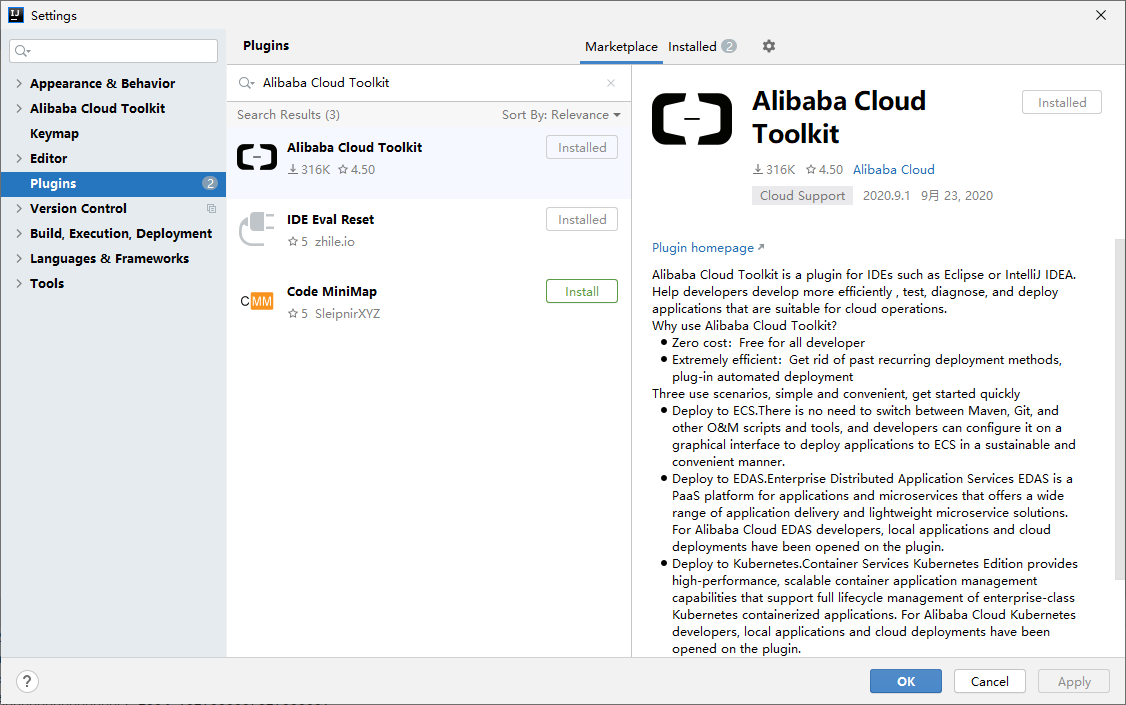
Task: Install the Code MiniMap plugin
Action: tap(581, 291)
